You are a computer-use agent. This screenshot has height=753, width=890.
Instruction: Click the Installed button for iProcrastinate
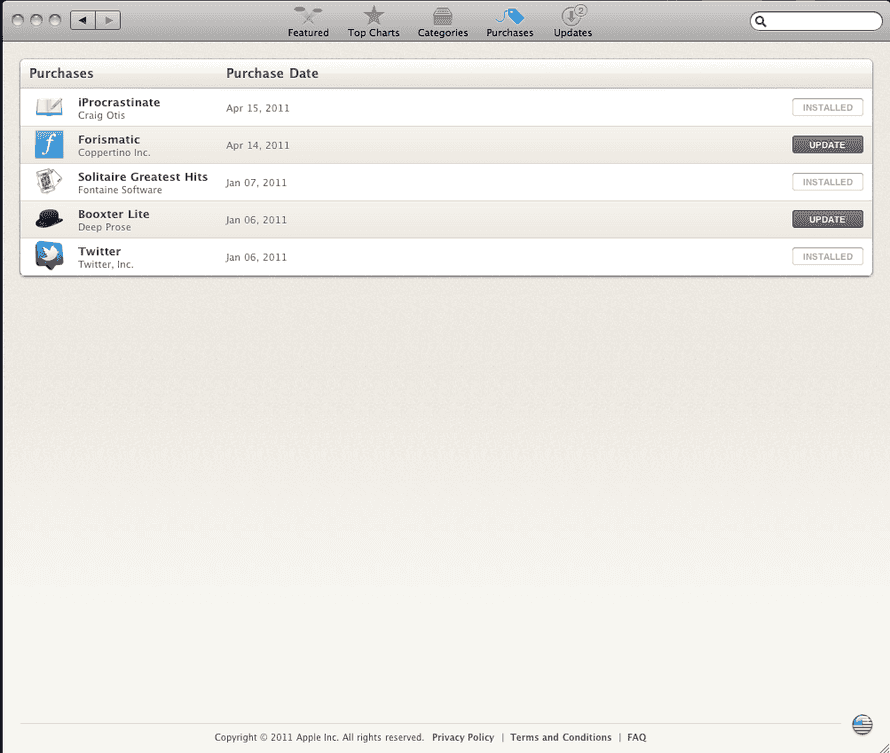(828, 107)
